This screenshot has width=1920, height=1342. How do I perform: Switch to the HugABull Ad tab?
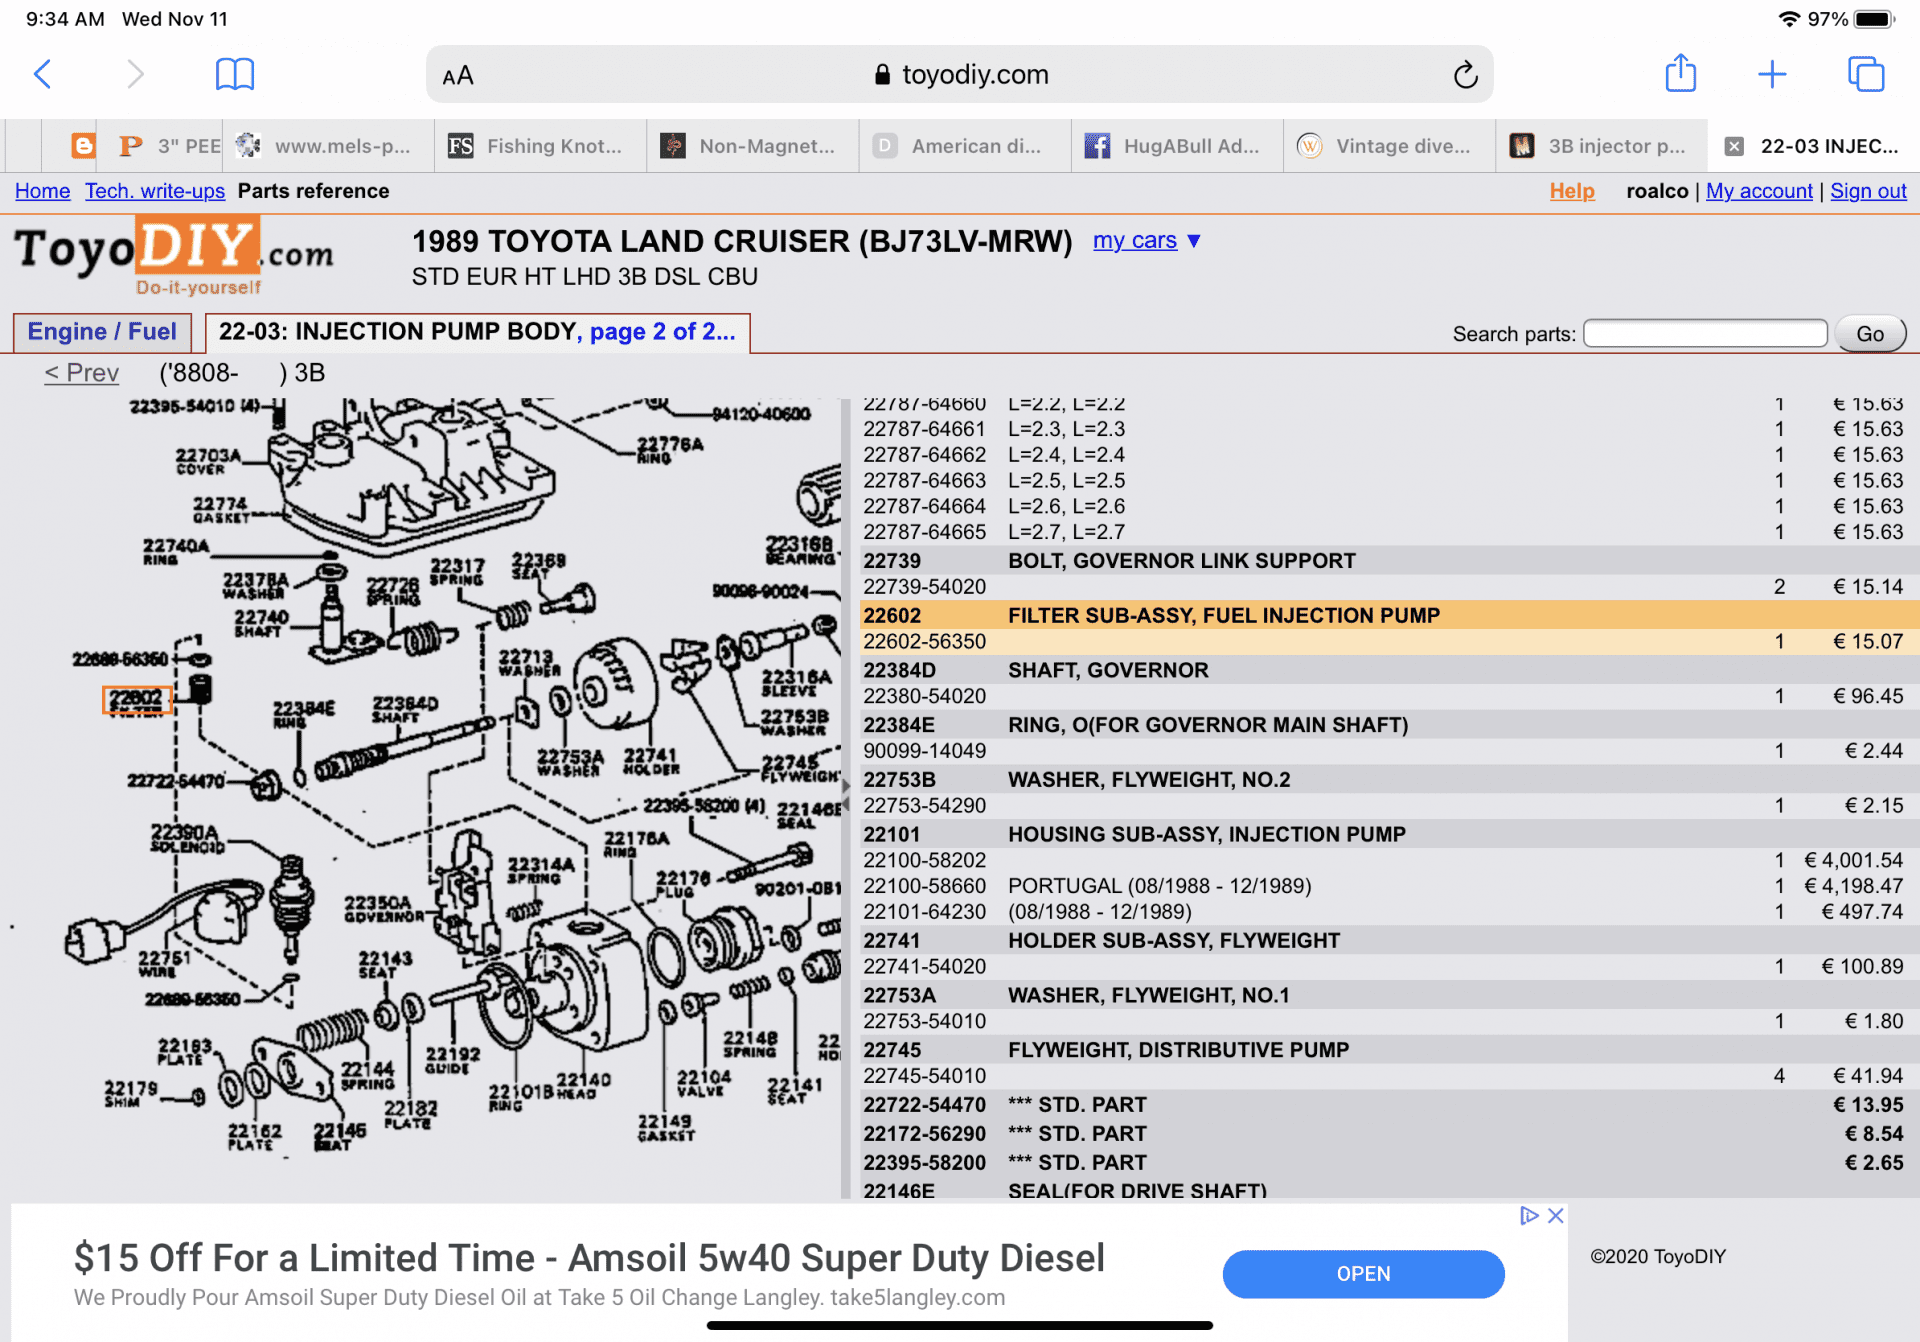pyautogui.click(x=1177, y=146)
